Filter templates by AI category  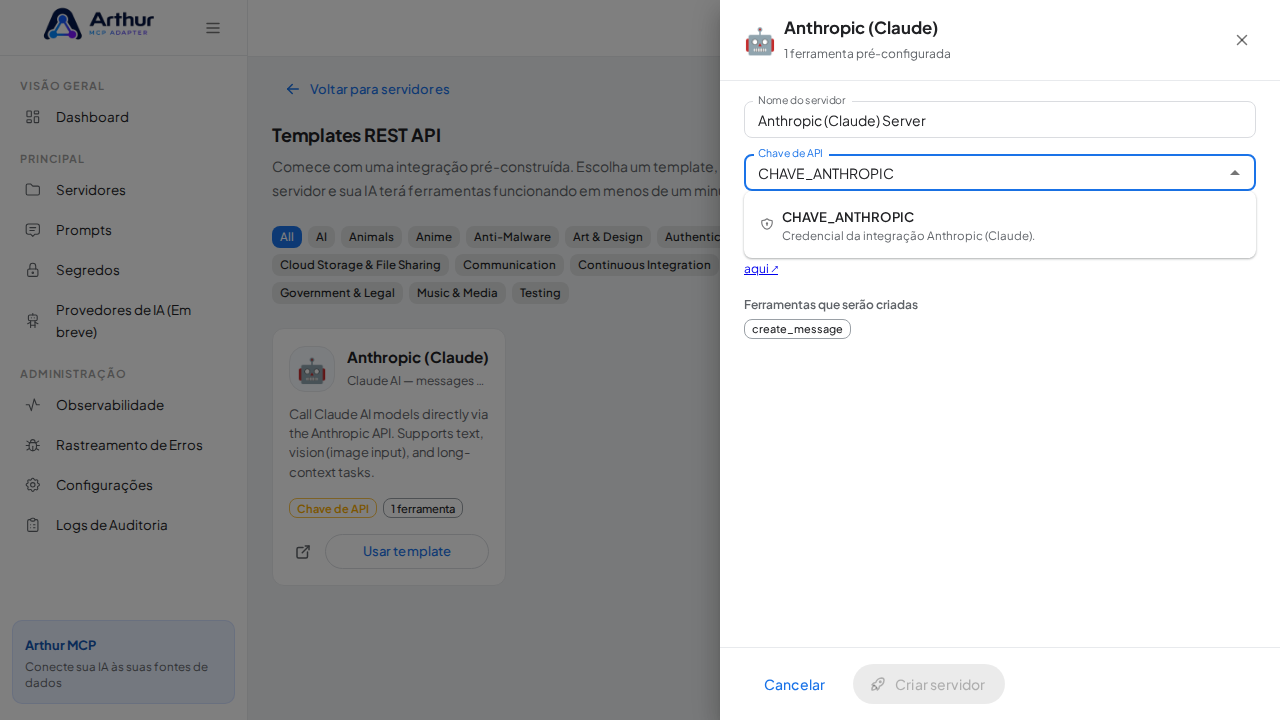(321, 237)
